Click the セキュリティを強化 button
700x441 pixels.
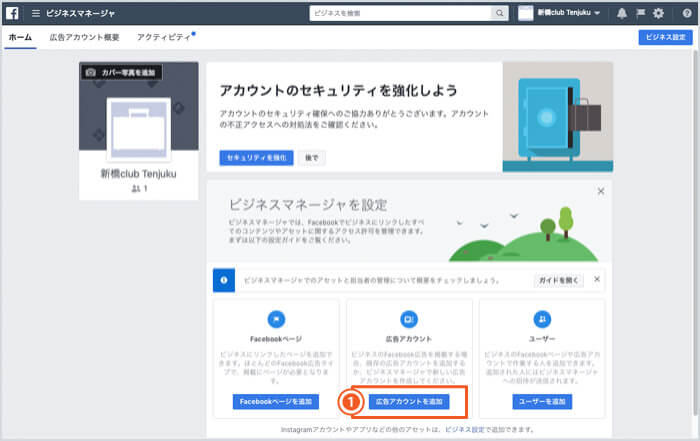pos(256,158)
